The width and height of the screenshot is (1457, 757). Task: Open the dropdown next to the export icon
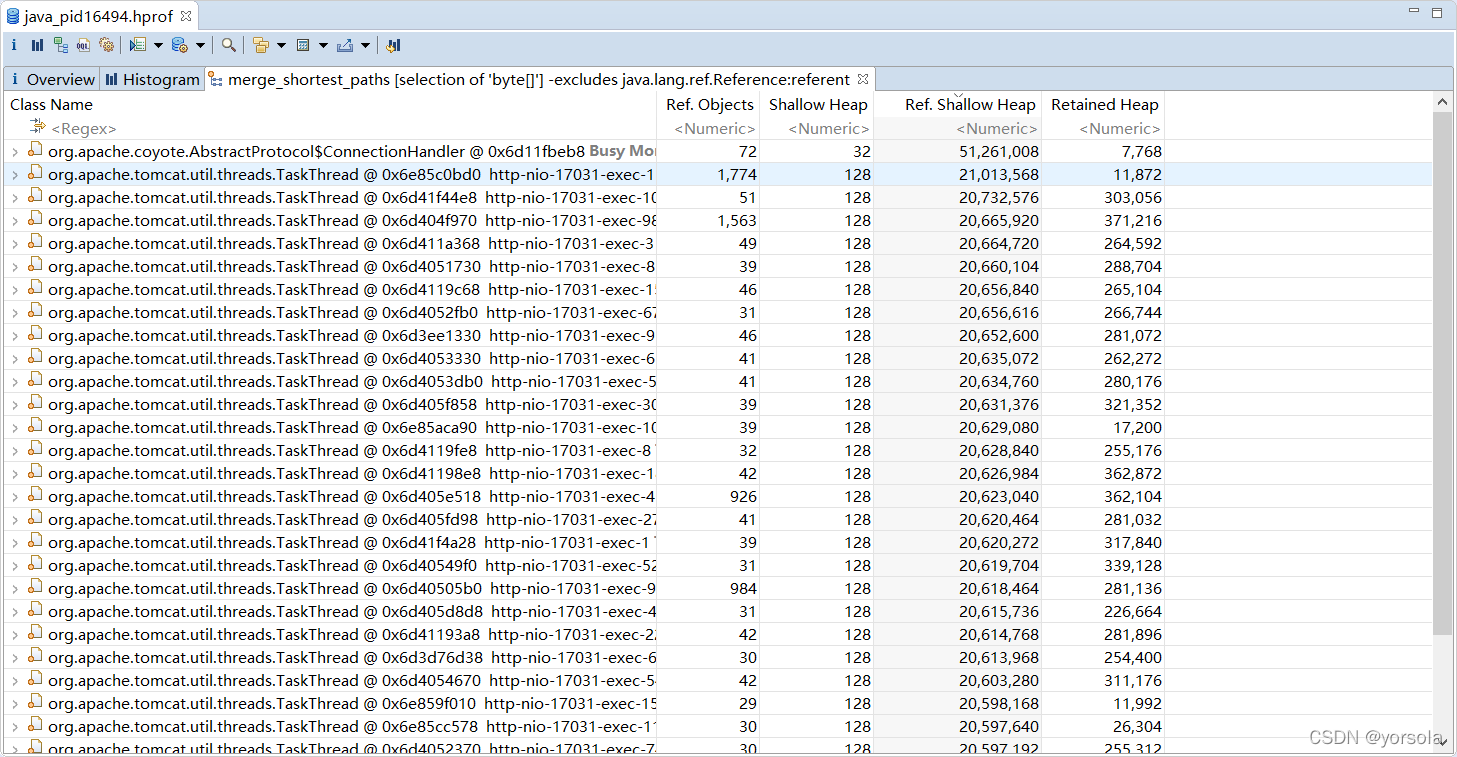pos(366,45)
